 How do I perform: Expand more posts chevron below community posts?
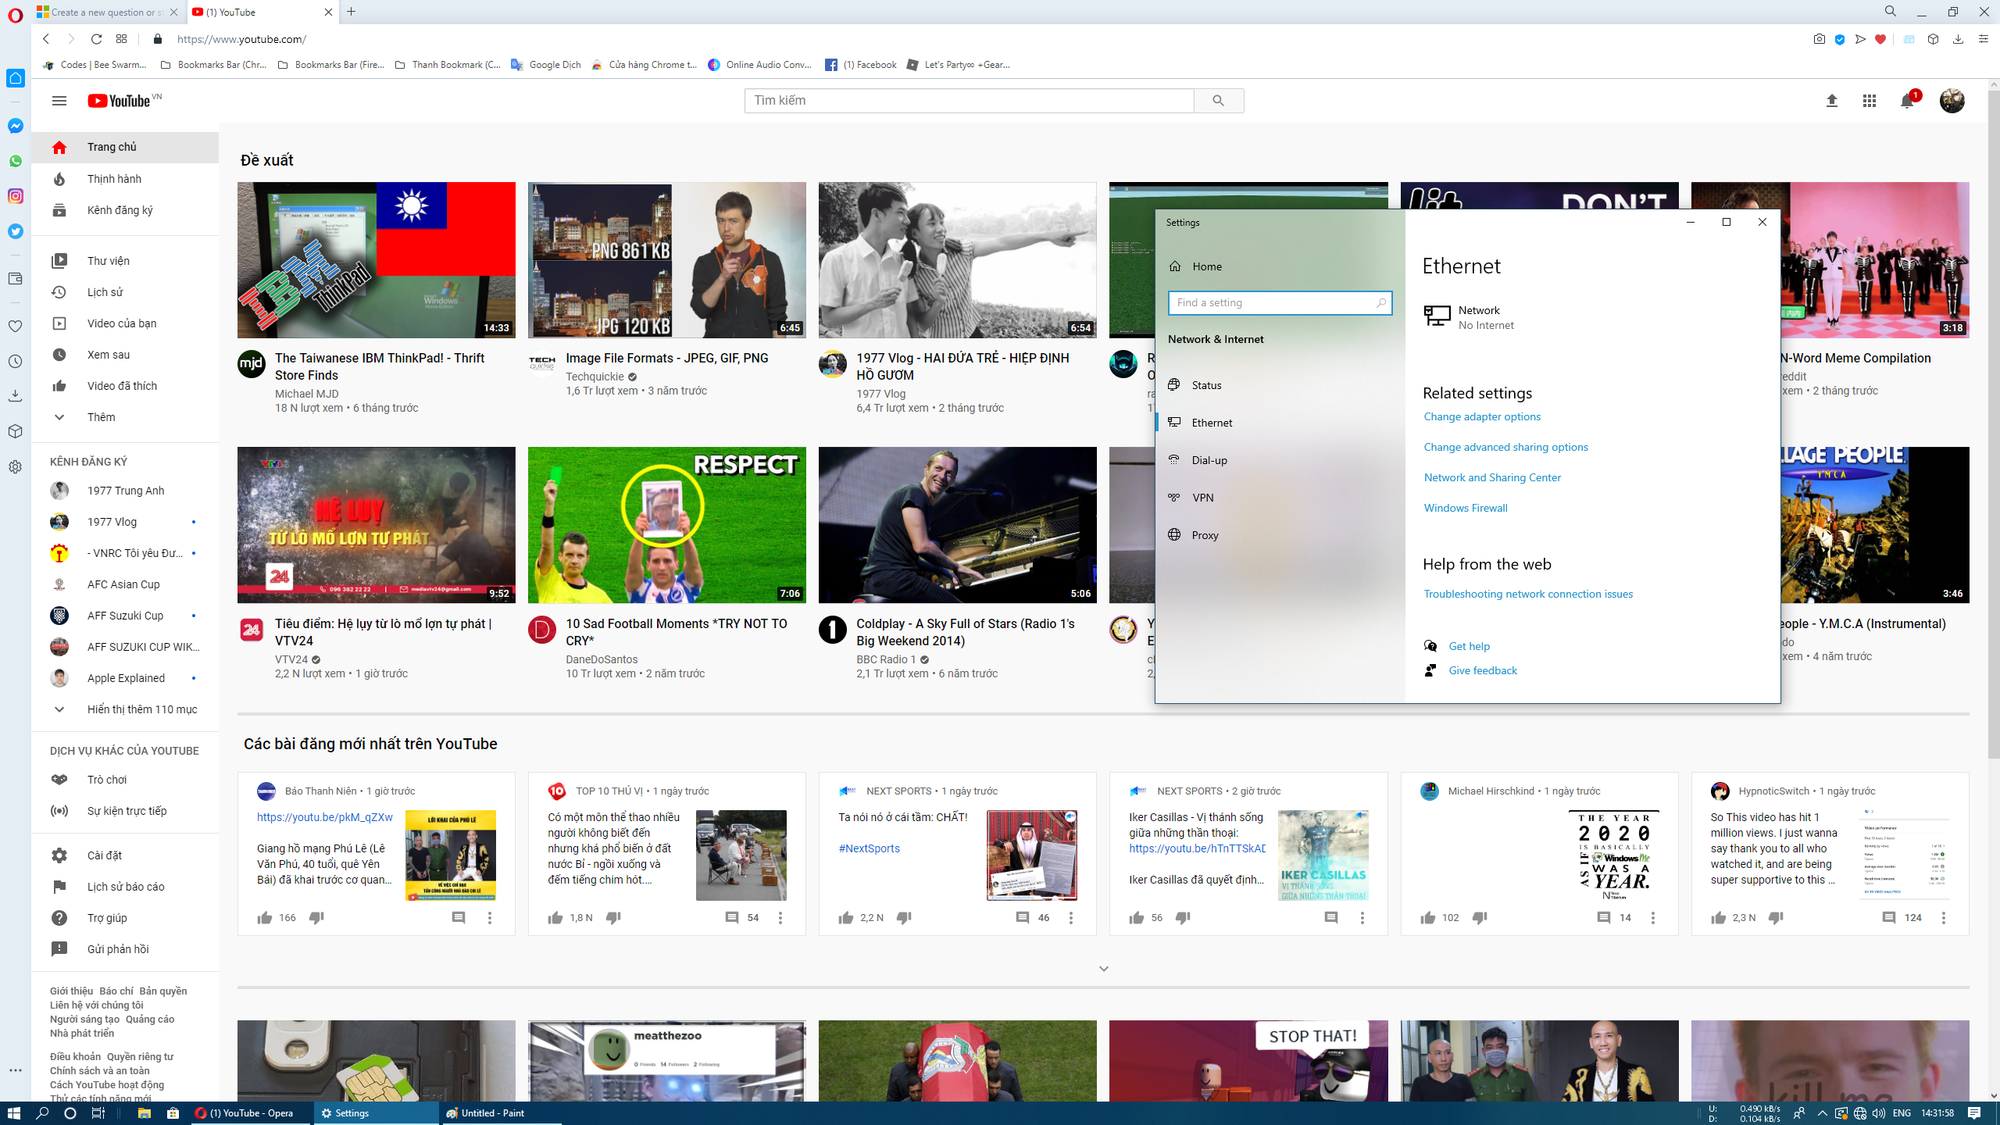click(1103, 969)
